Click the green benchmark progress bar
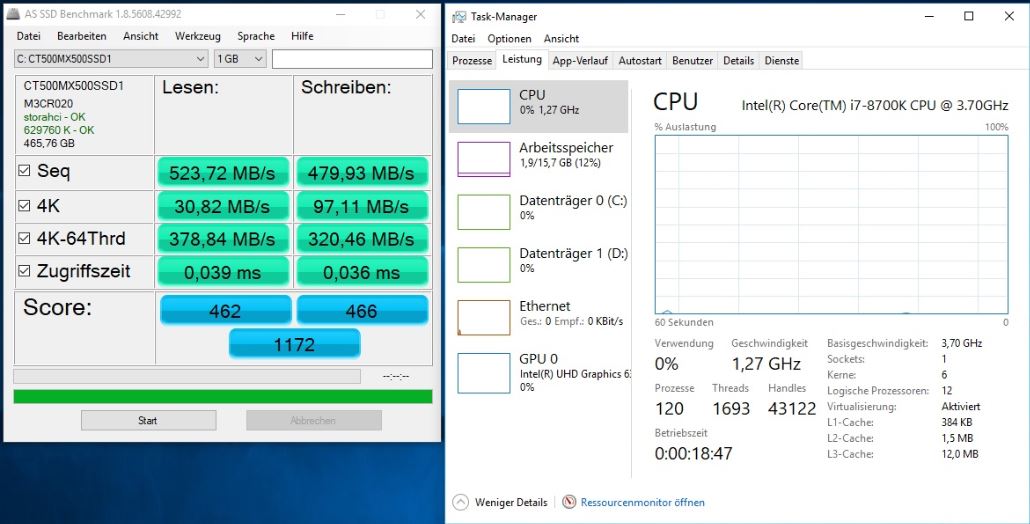Screen dimensions: 1030x524 [223, 397]
